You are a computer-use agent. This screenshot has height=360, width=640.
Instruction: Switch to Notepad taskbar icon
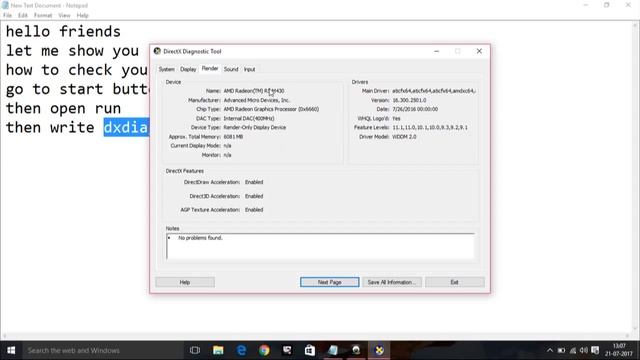coord(333,350)
